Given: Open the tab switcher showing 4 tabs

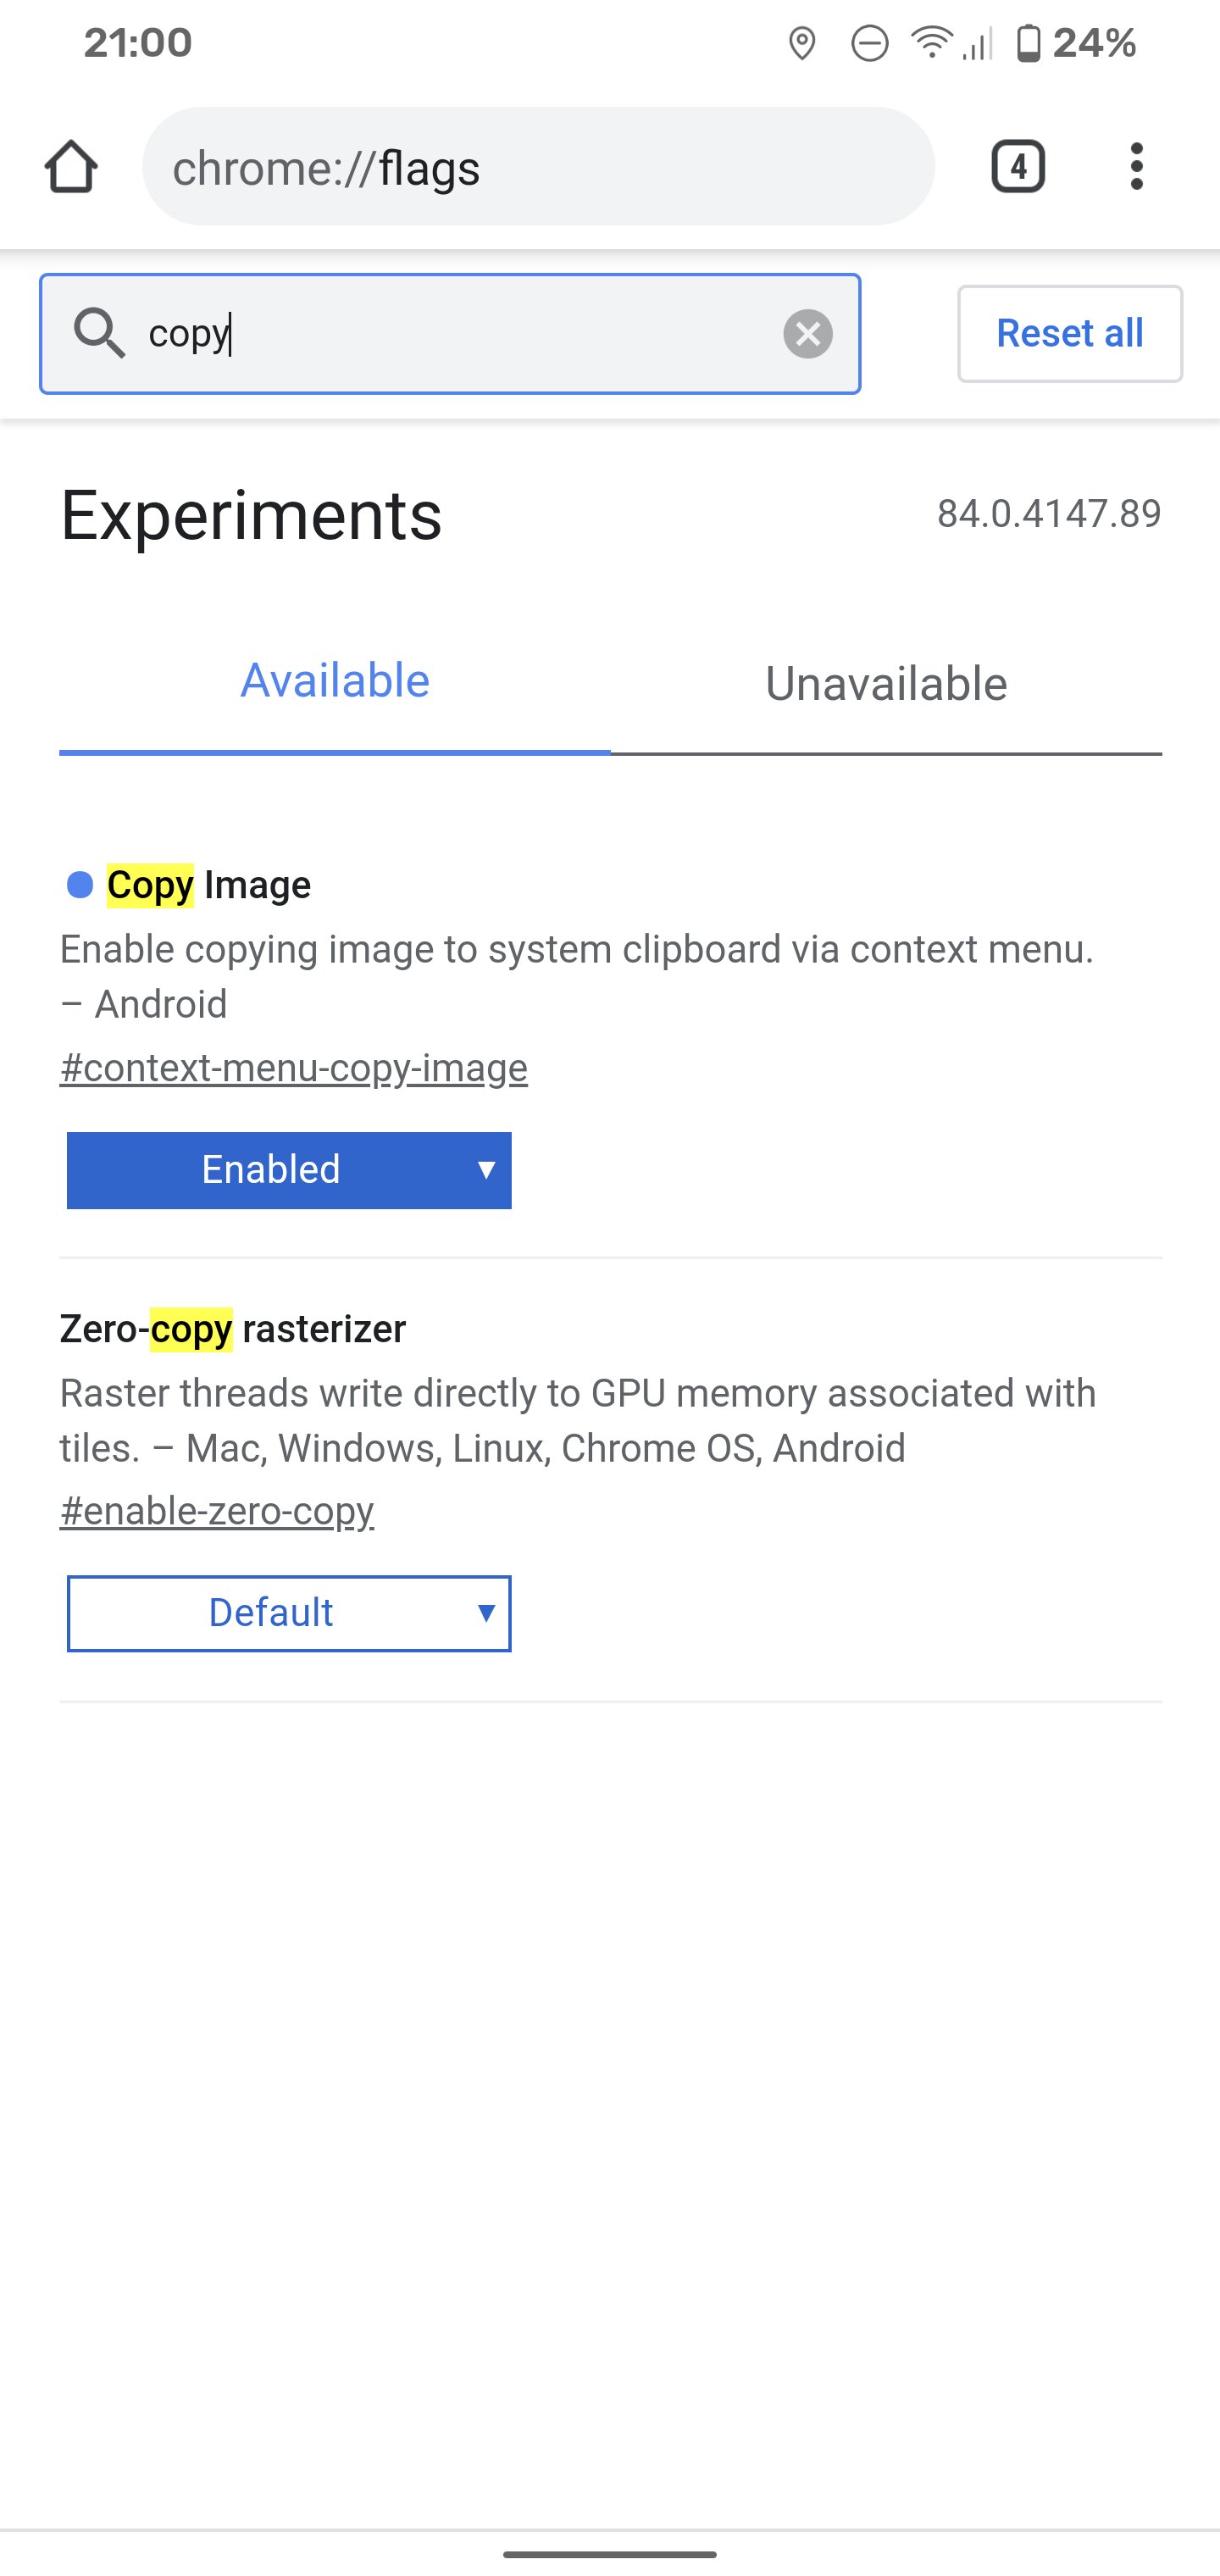Looking at the screenshot, I should [1018, 166].
